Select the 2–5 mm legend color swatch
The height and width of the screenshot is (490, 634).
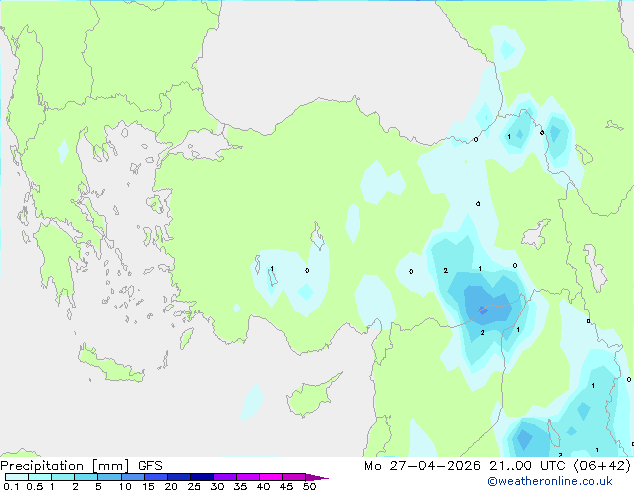86,477
